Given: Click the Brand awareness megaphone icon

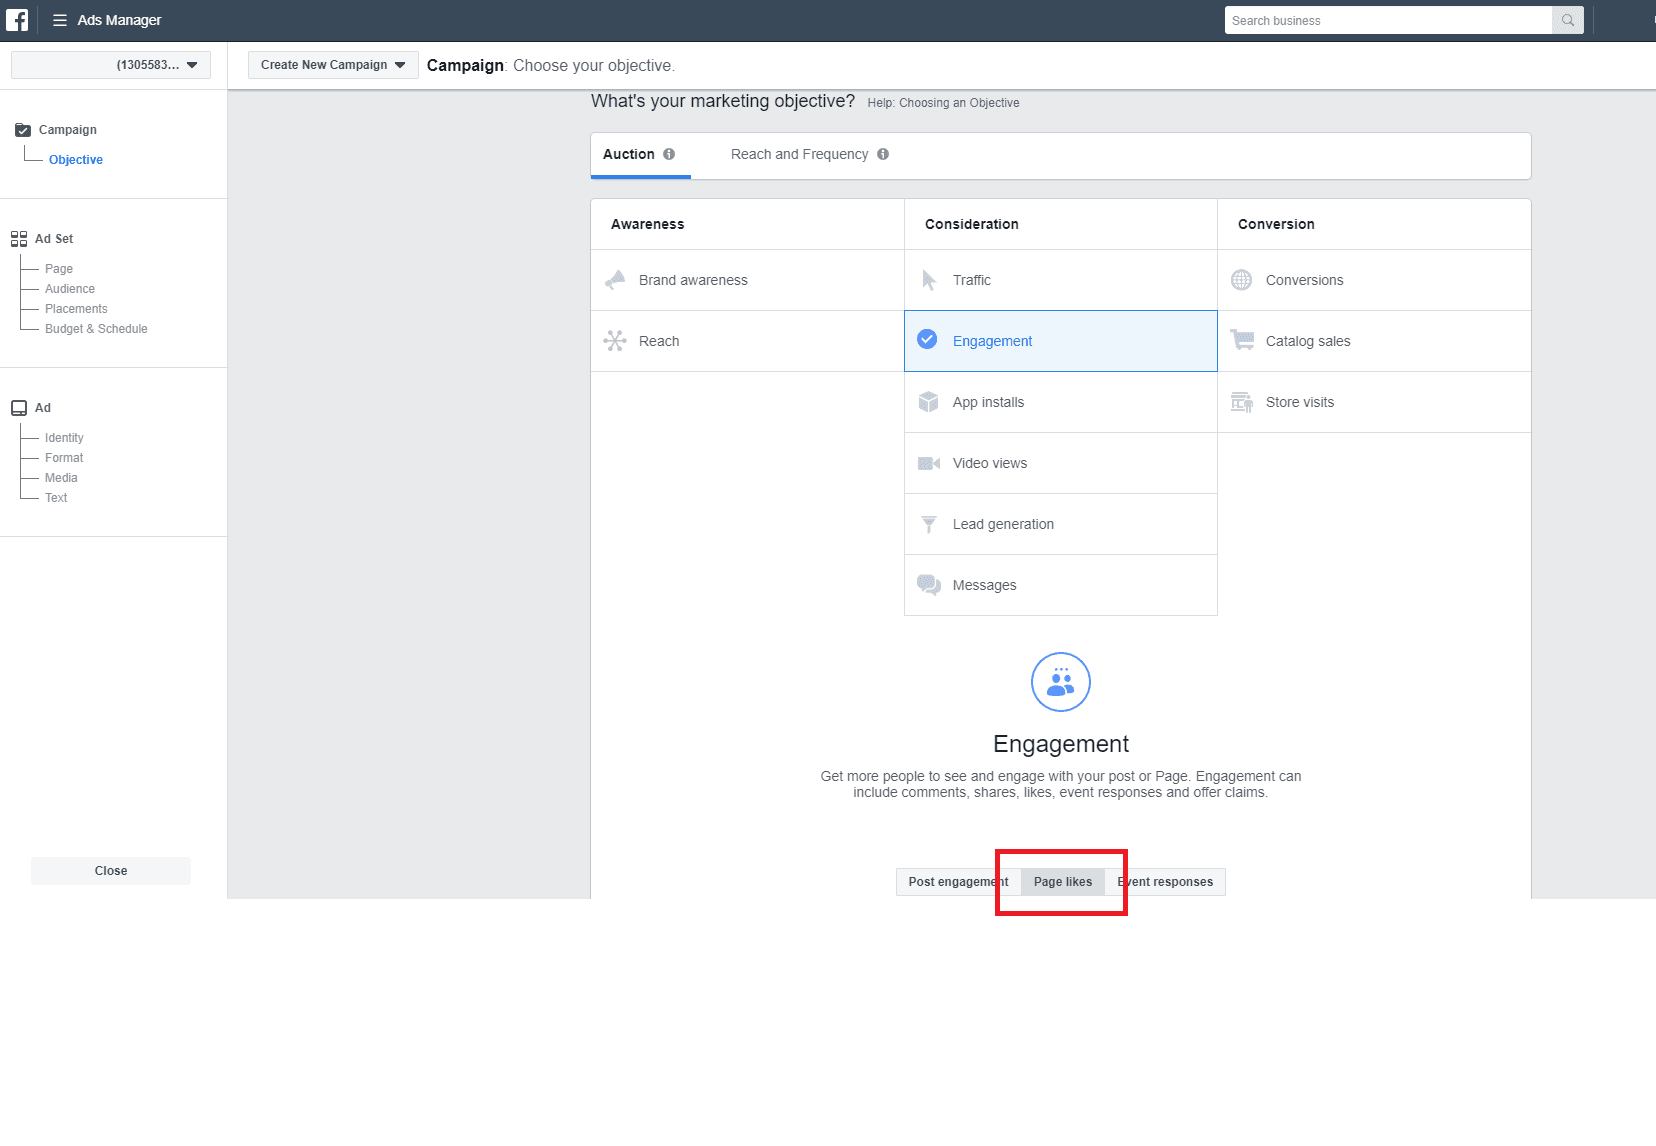Looking at the screenshot, I should [615, 280].
